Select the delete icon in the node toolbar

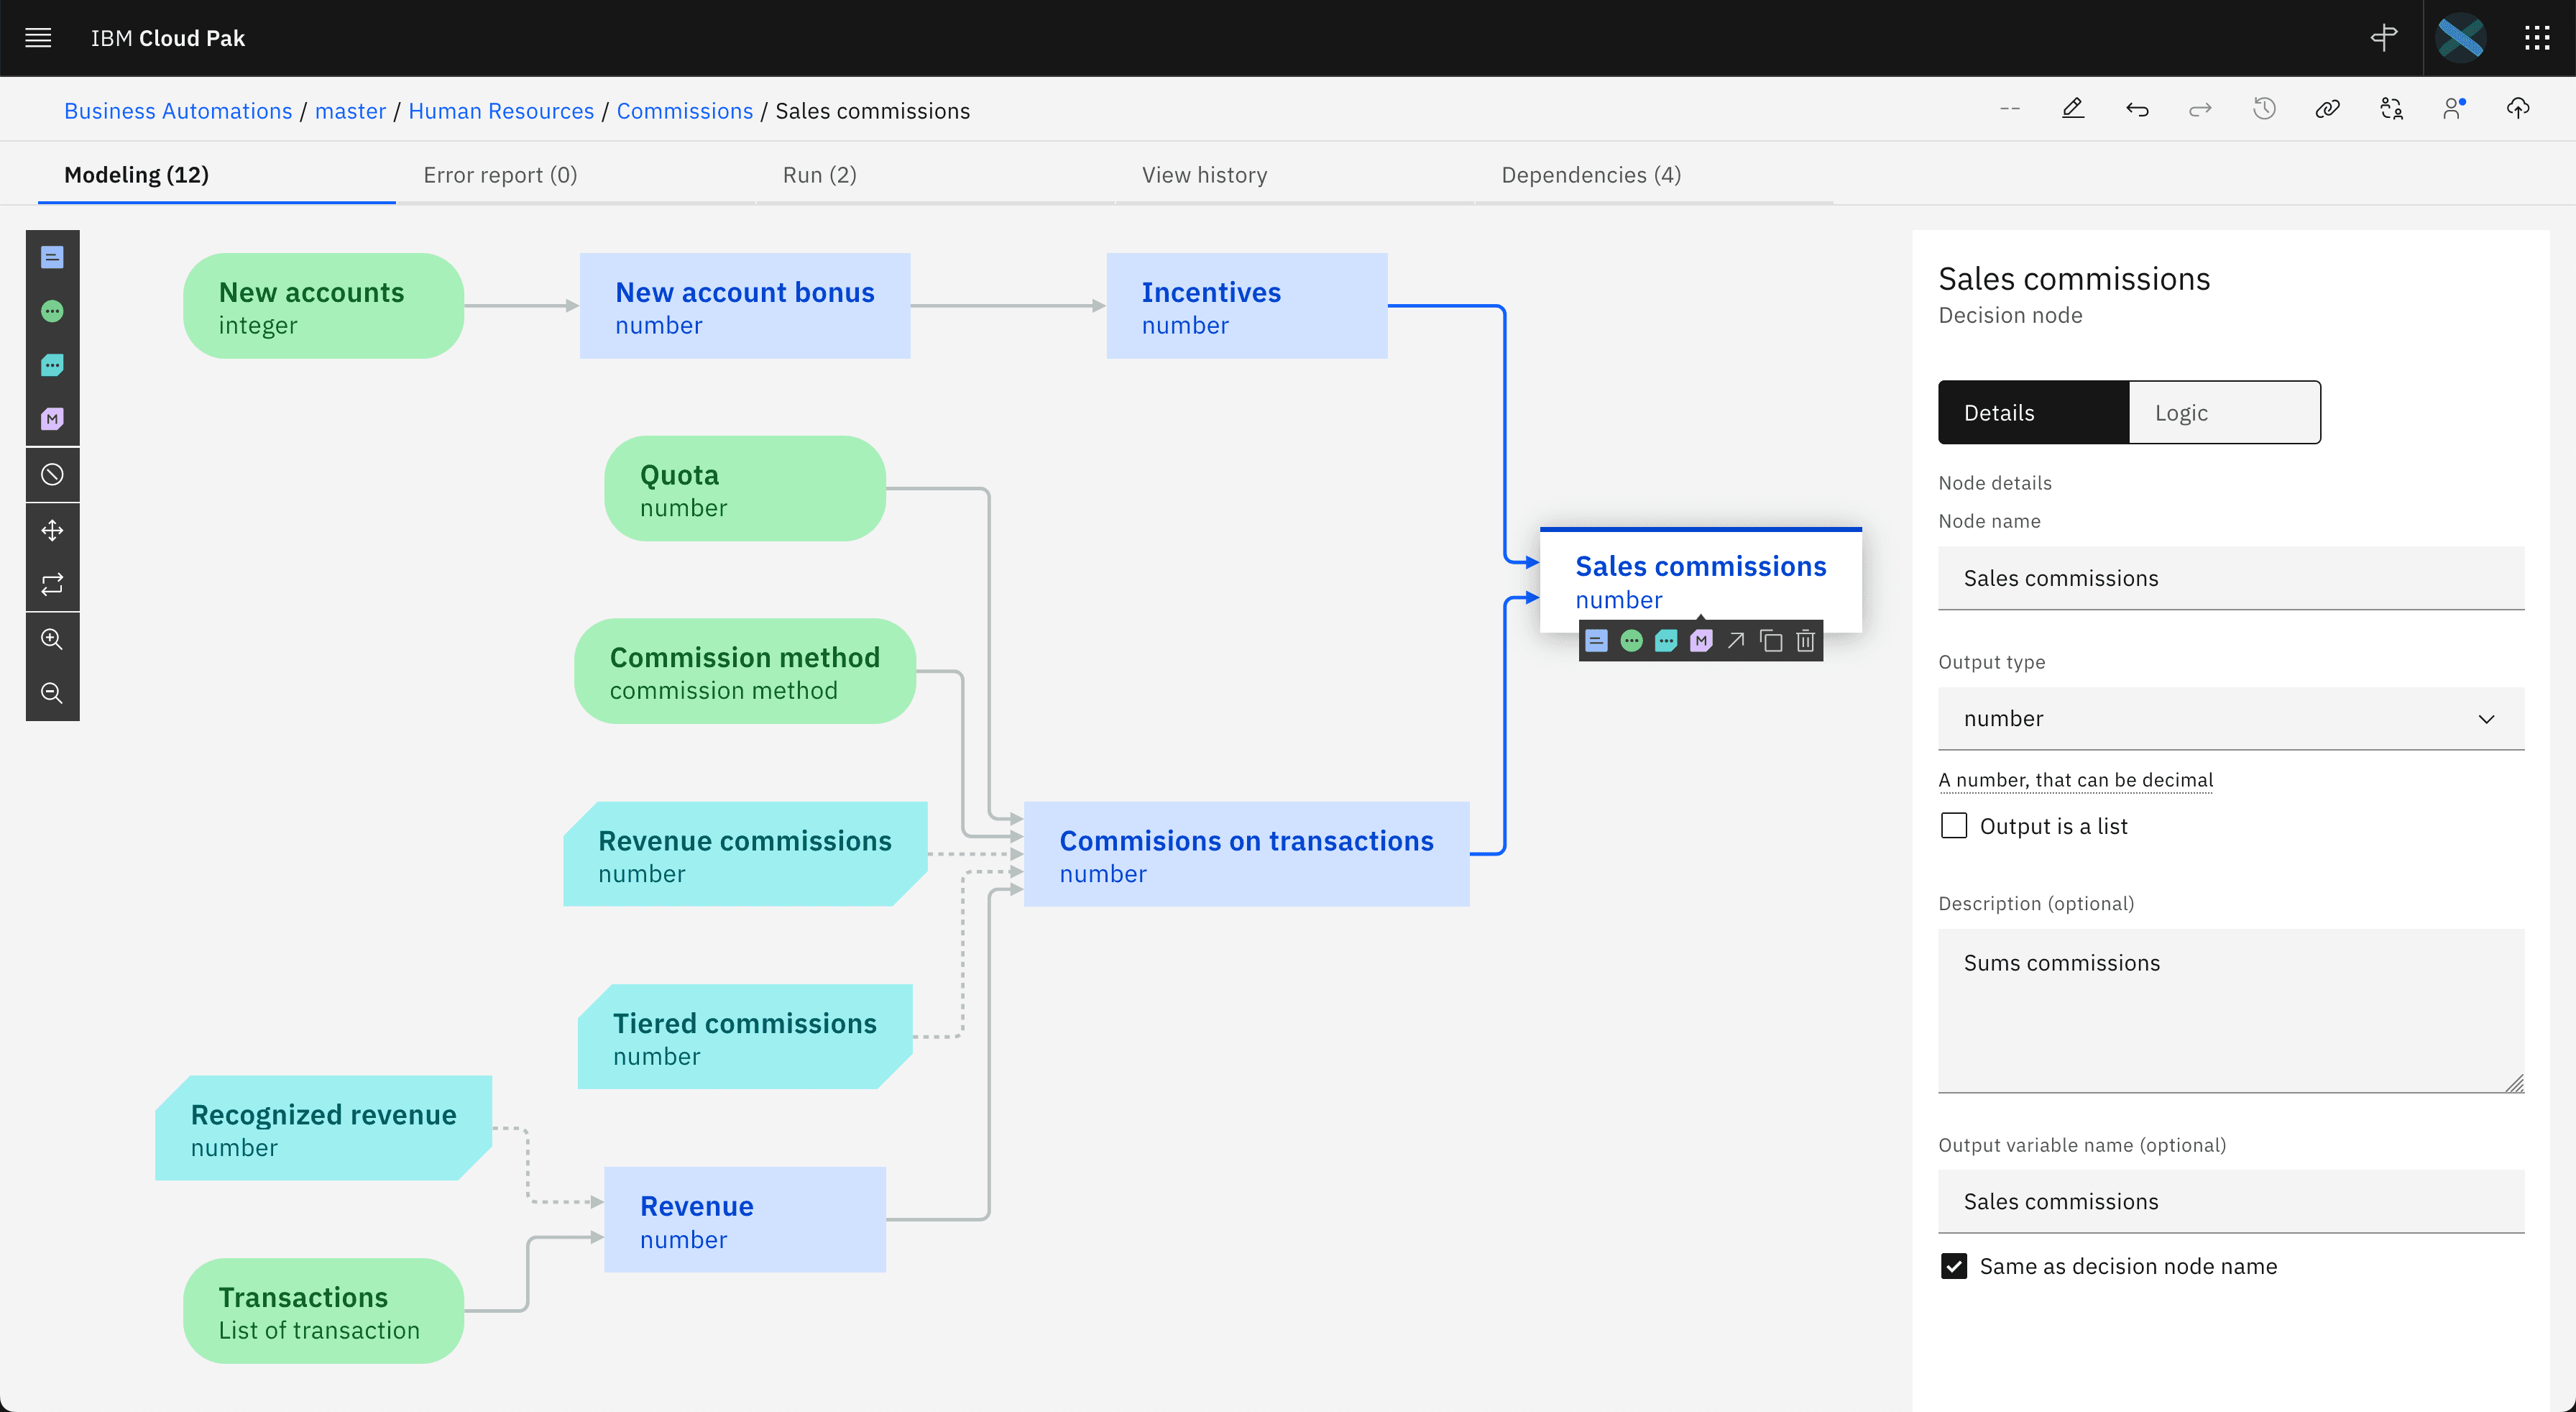tap(1805, 640)
